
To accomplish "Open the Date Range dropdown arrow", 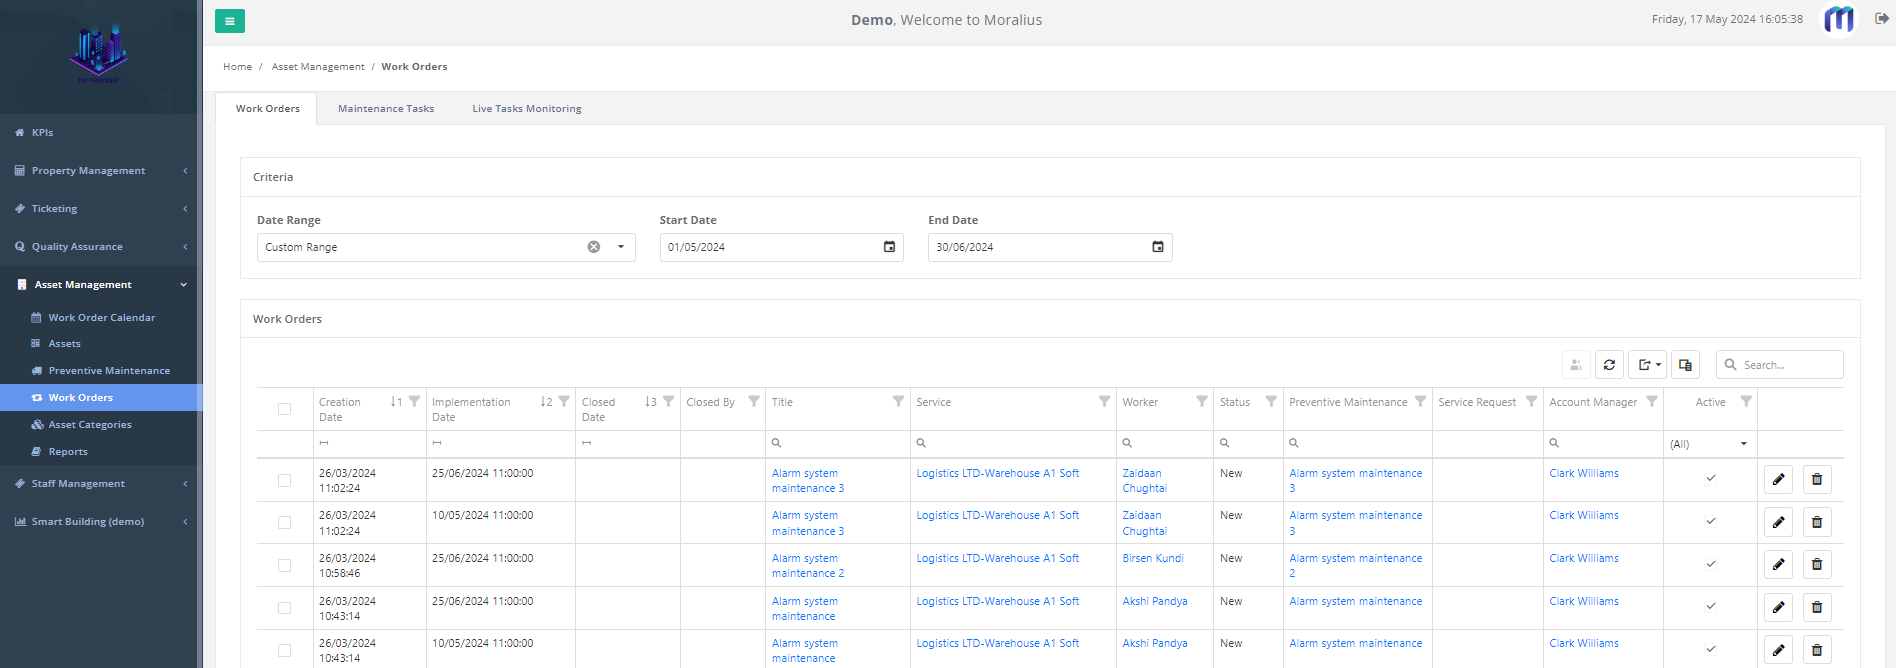I will (621, 247).
